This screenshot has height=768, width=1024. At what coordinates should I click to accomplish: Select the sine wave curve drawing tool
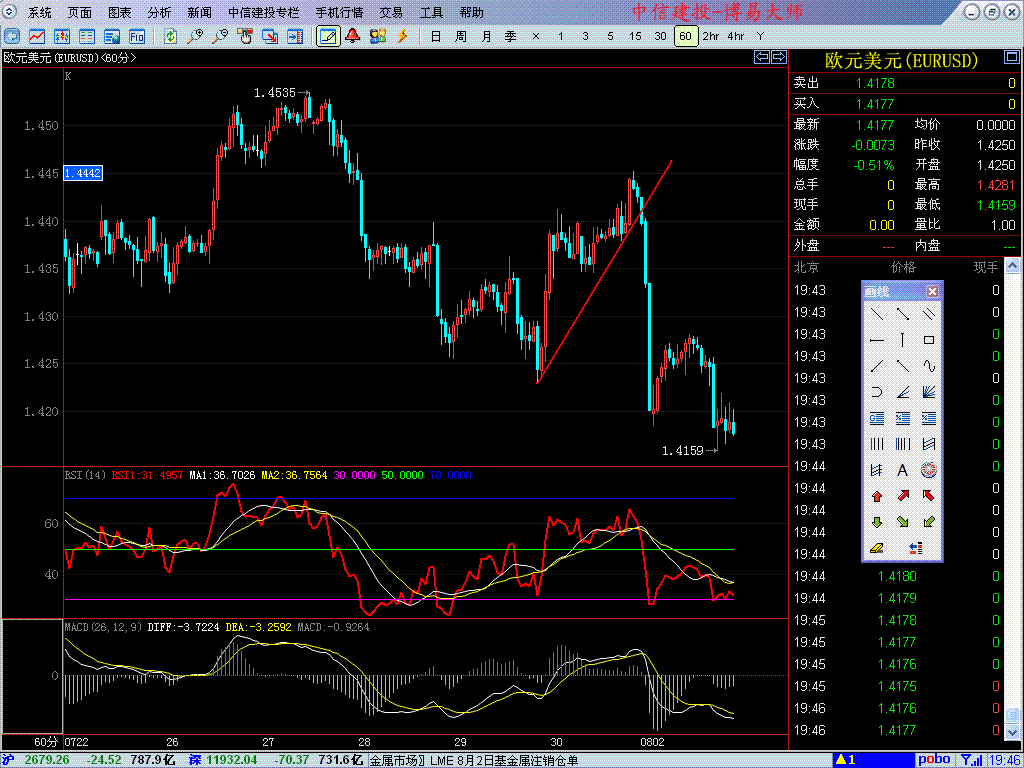tap(929, 366)
